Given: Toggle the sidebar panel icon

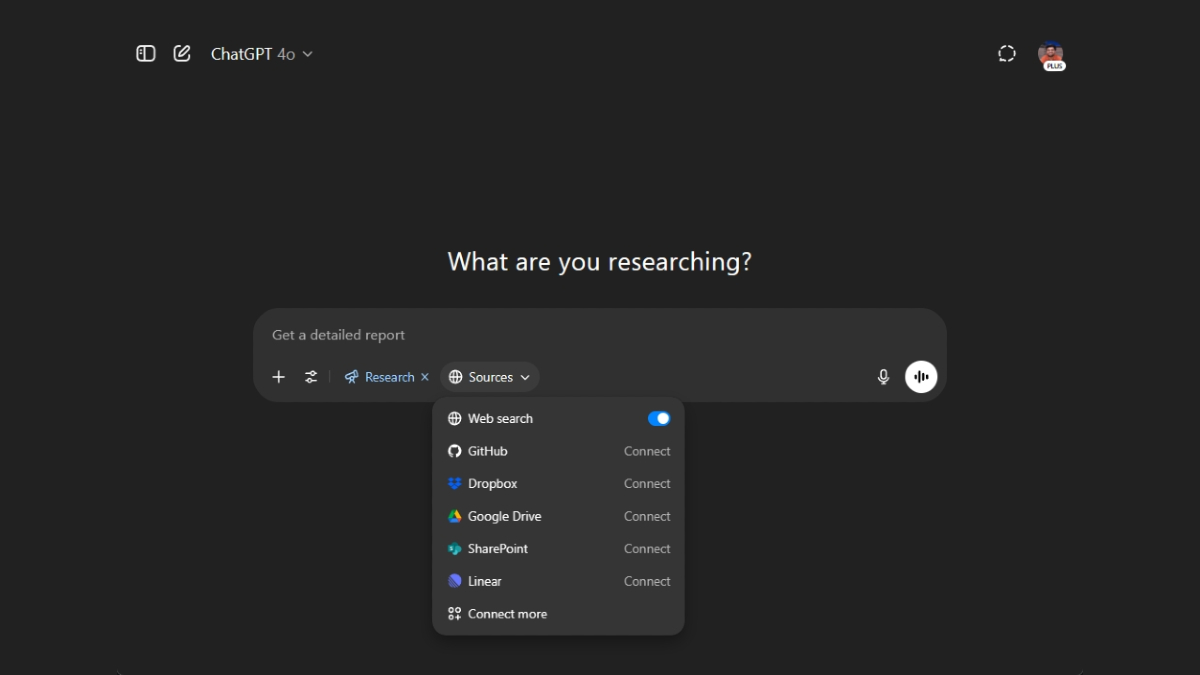Looking at the screenshot, I should [x=146, y=54].
